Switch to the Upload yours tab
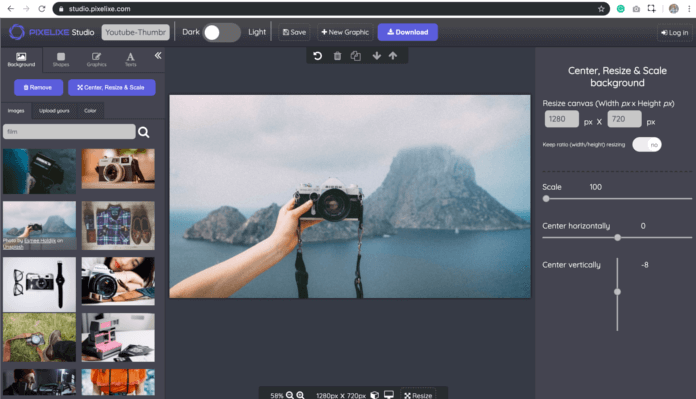 tap(54, 111)
